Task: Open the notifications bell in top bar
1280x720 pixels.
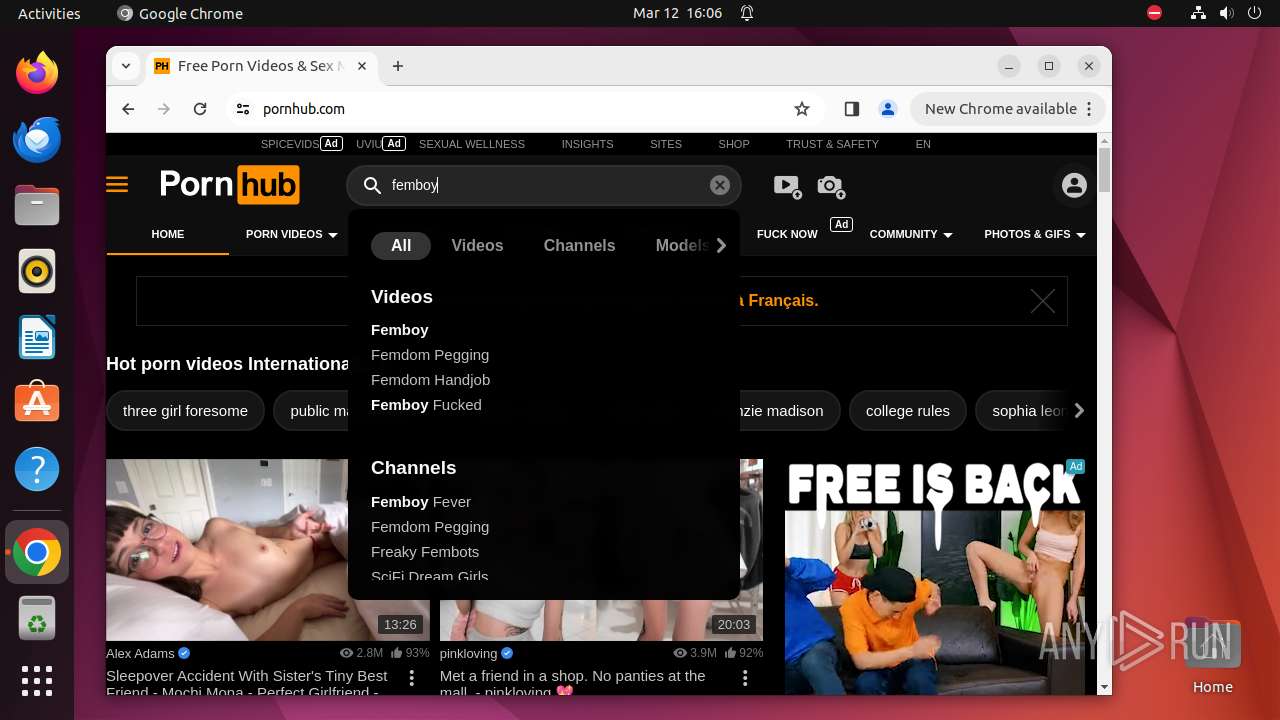Action: pos(747,14)
